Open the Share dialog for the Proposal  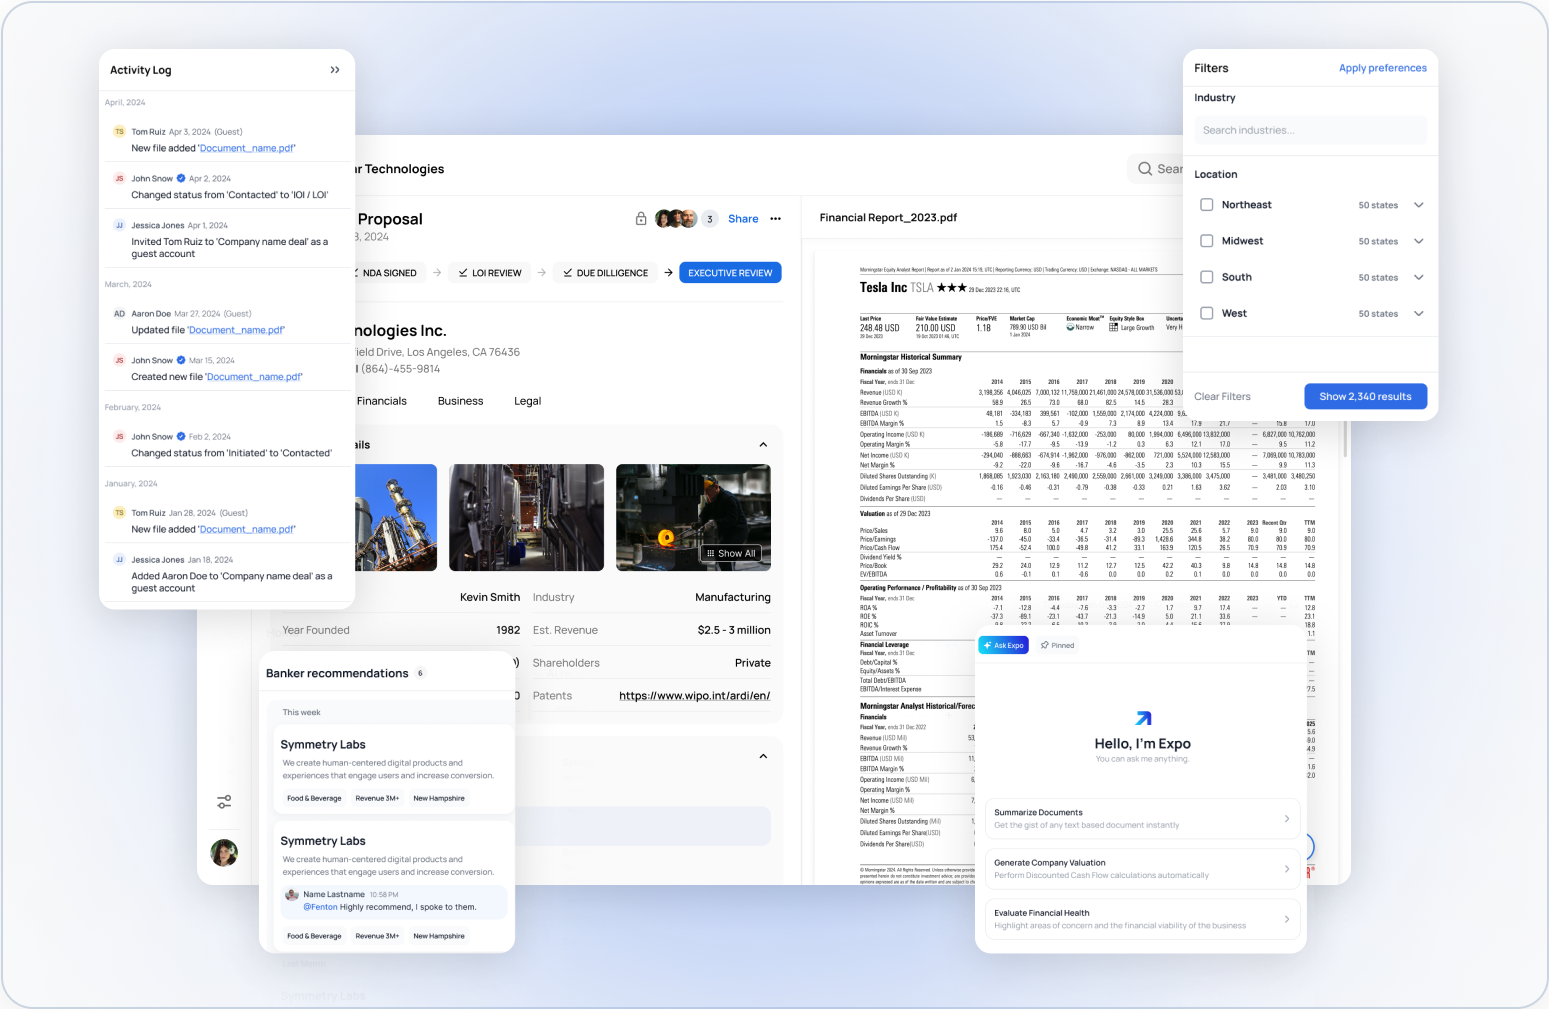coord(743,218)
